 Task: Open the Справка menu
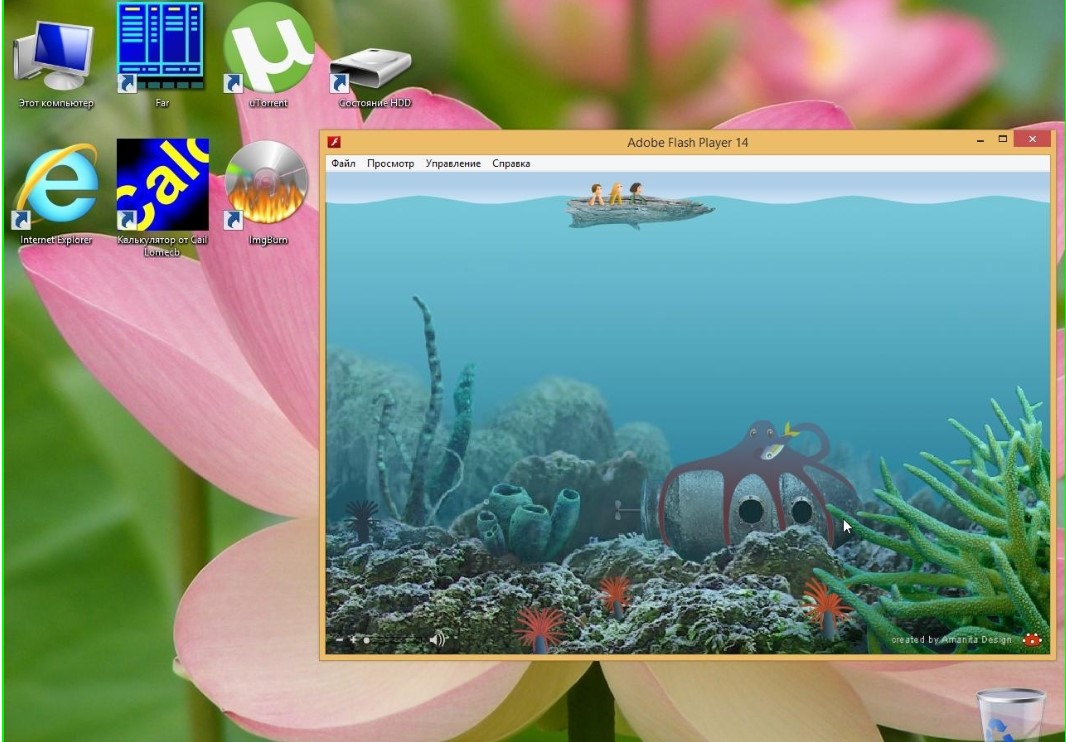tap(511, 163)
